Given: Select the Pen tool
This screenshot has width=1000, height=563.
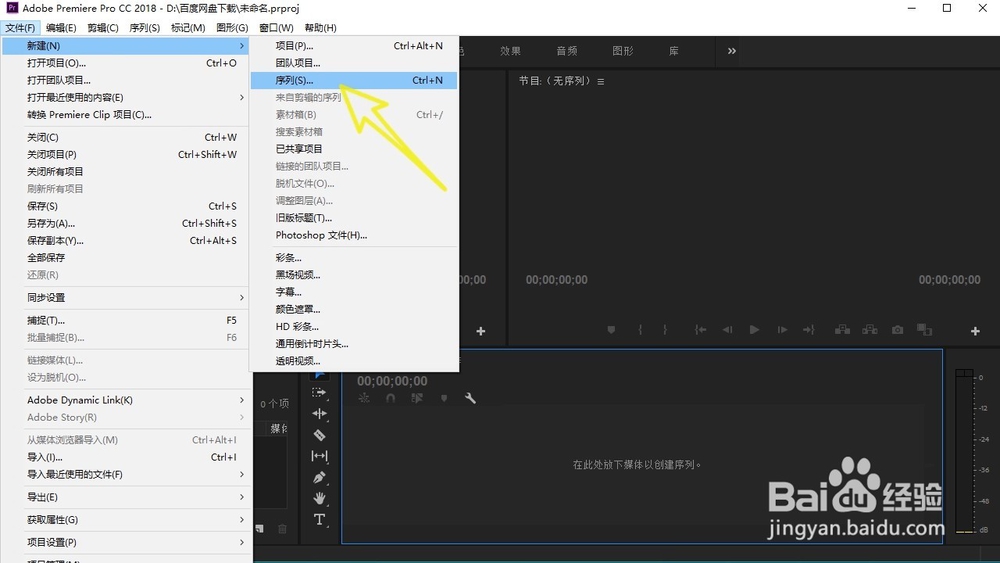Looking at the screenshot, I should 319,478.
